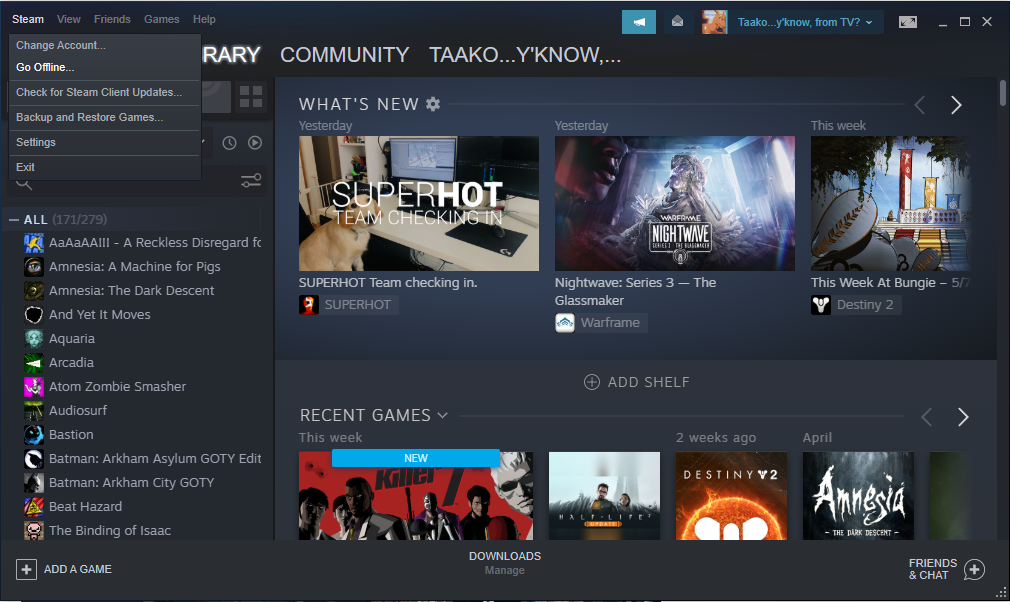The image size is (1010, 602).
Task: Click the SUPERHOT game icon under news
Action: click(309, 305)
